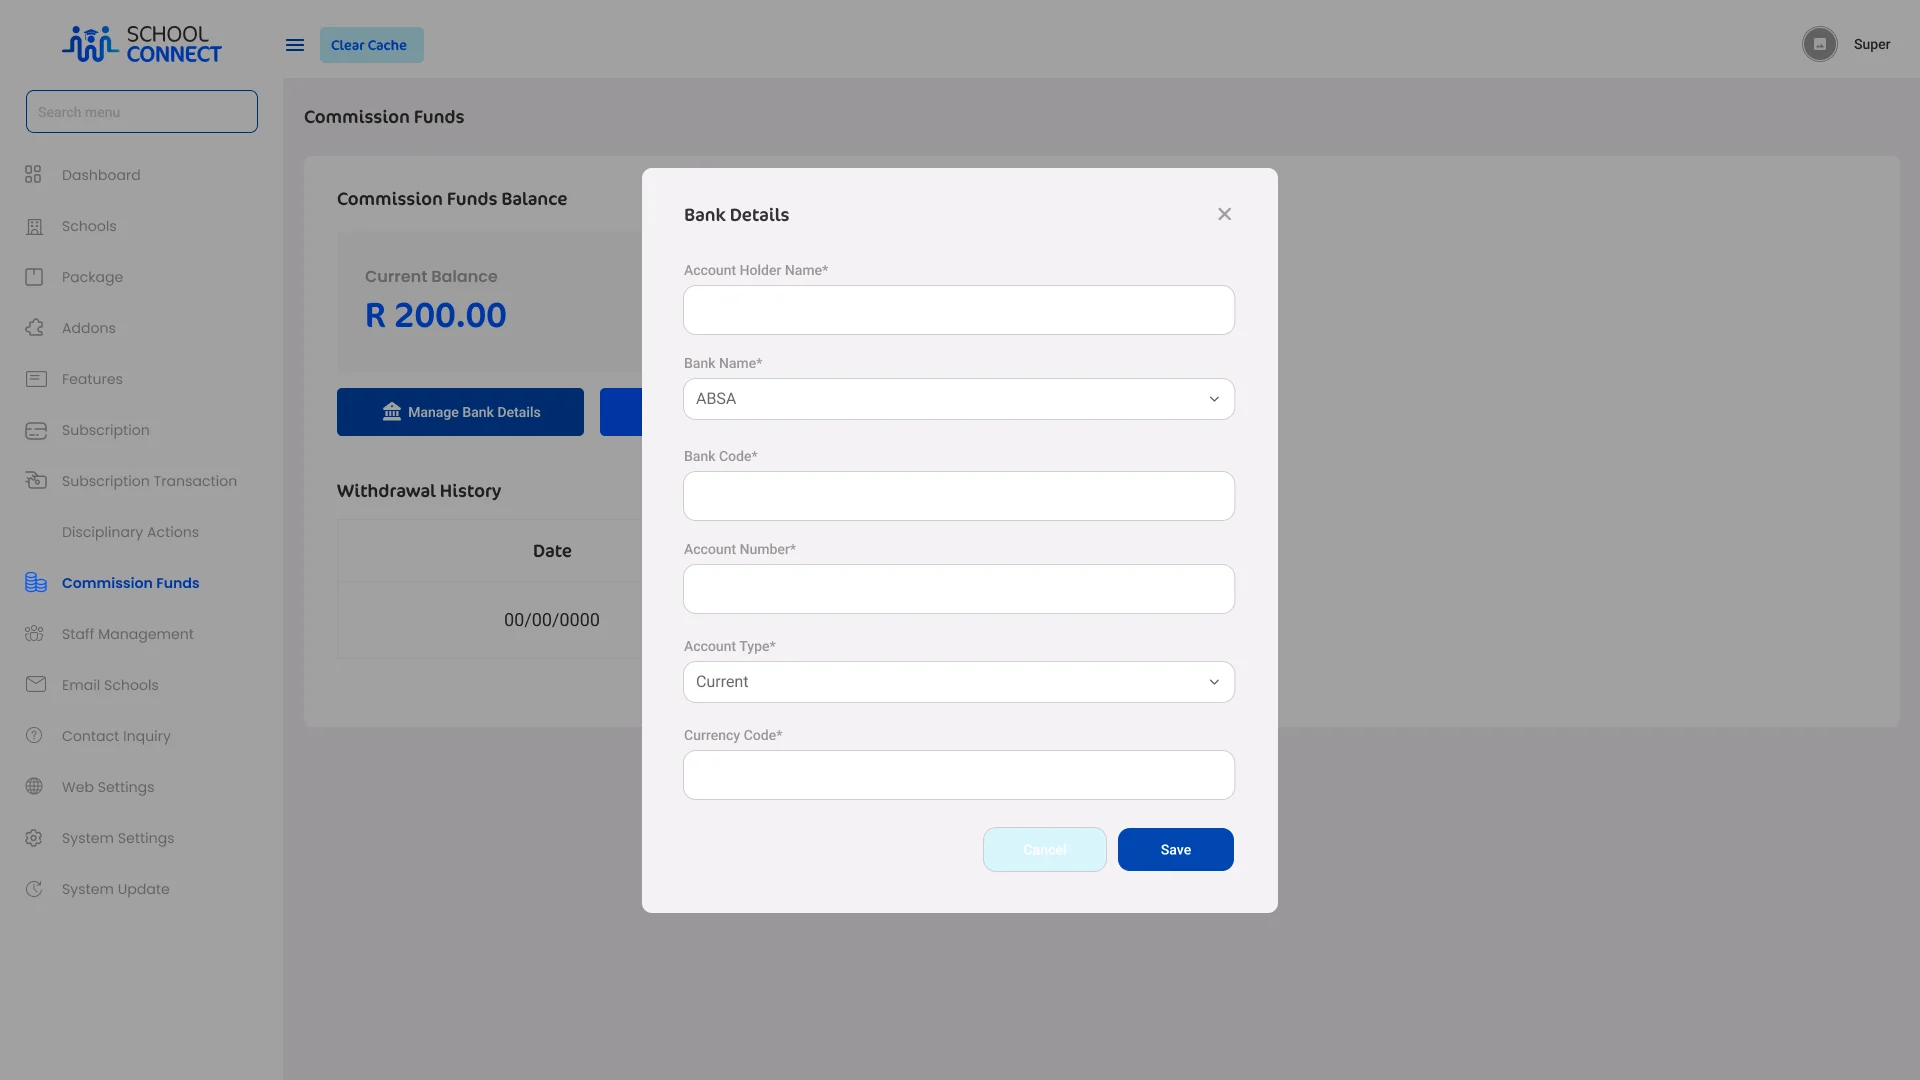Focus the Currency Code field
1920x1080 pixels.
click(x=959, y=775)
